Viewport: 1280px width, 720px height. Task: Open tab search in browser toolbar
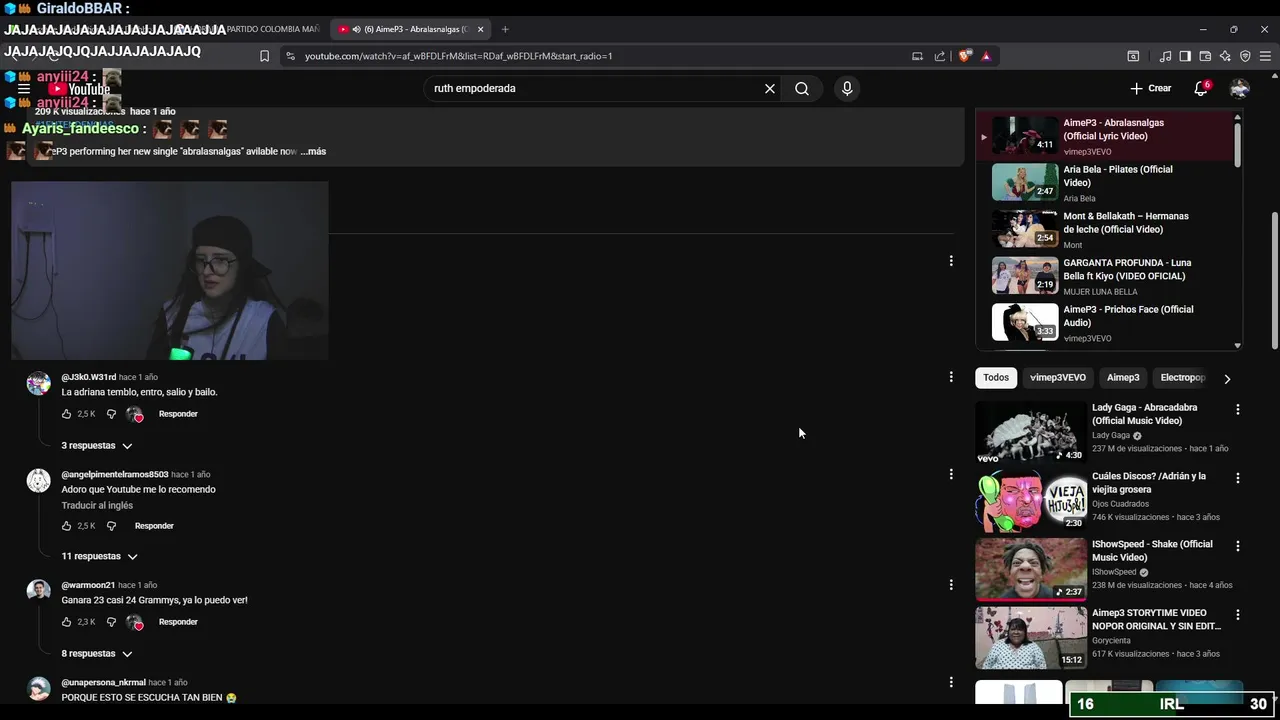pyautogui.click(x=1133, y=56)
